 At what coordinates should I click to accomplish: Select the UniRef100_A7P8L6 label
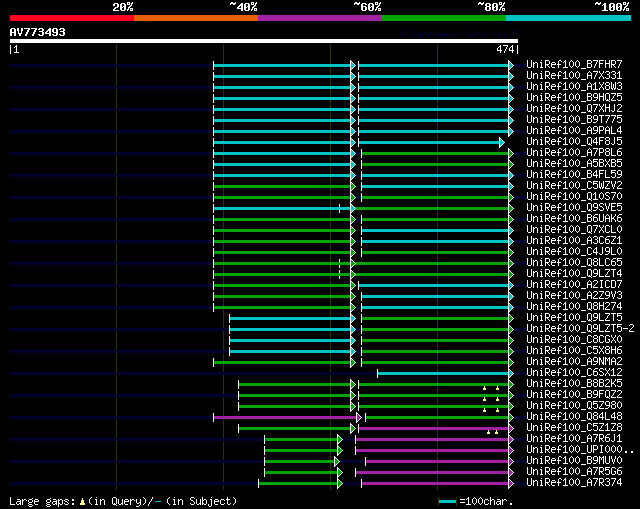click(x=574, y=153)
